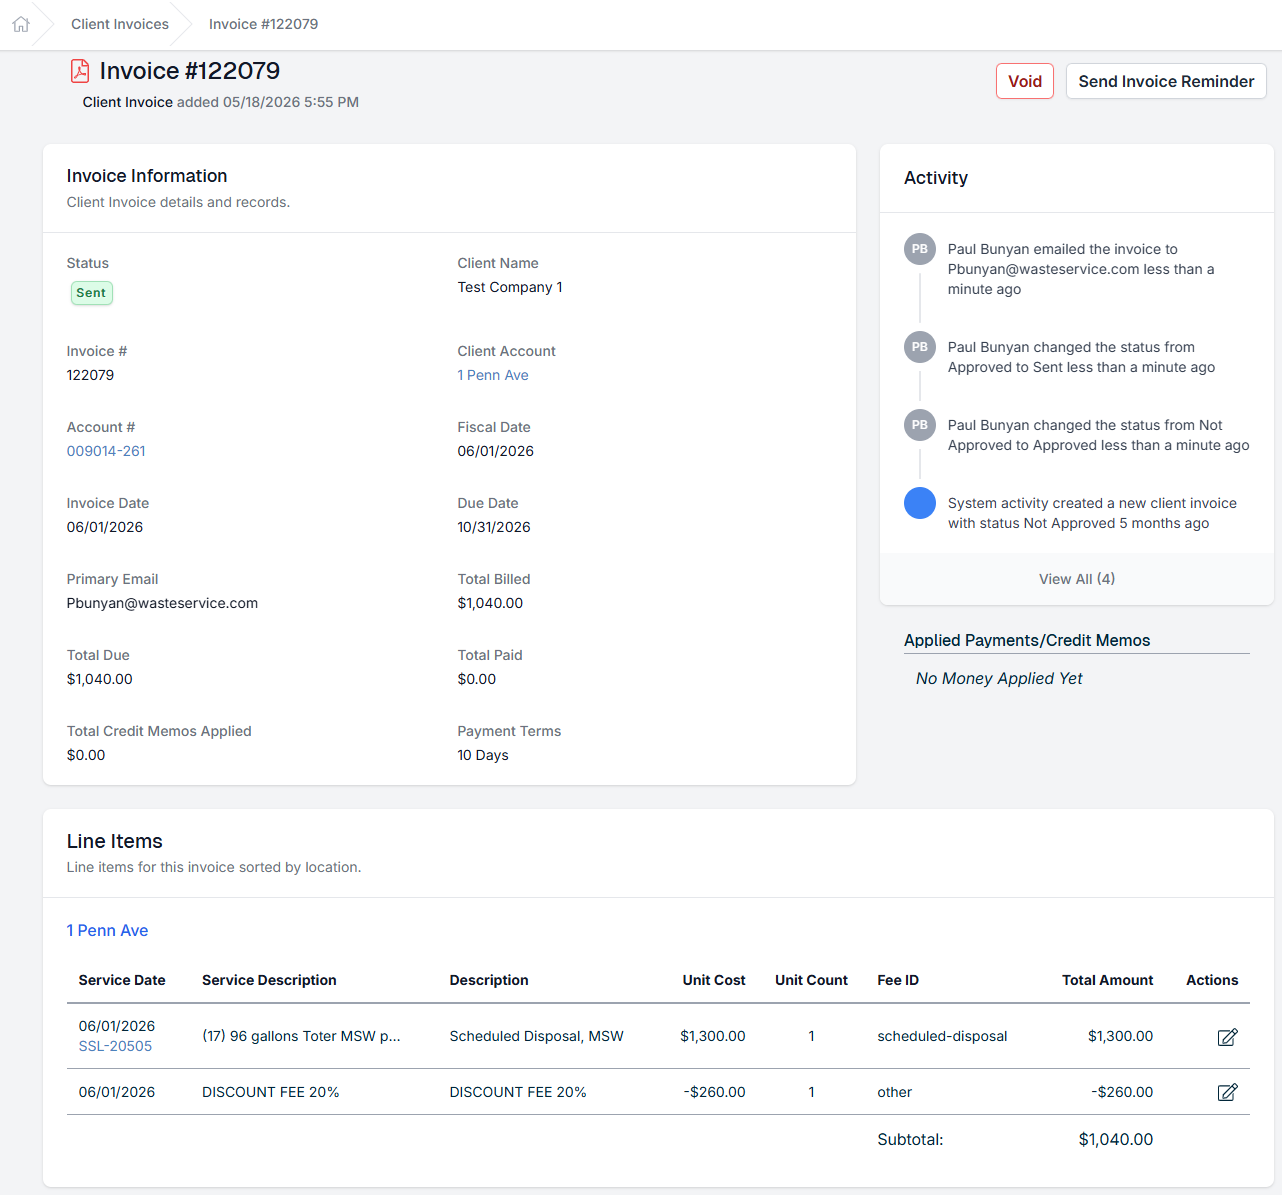This screenshot has height=1195, width=1282.
Task: Click PB avatar beside Not Approved to Approved
Action: point(920,425)
